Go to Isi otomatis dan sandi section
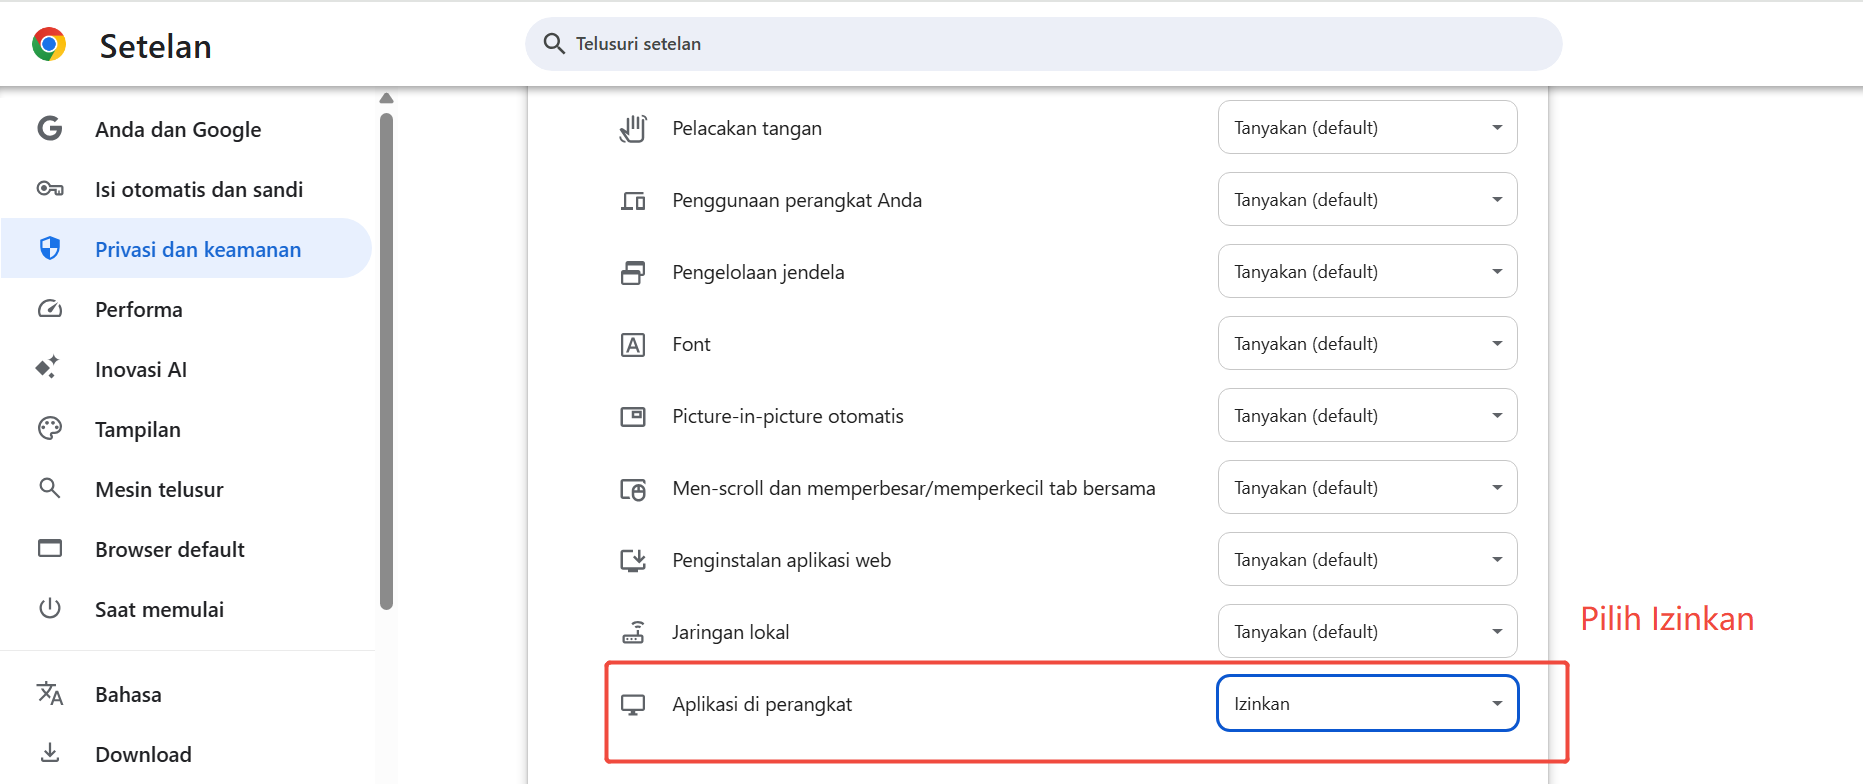The height and width of the screenshot is (784, 1863). pyautogui.click(x=199, y=190)
